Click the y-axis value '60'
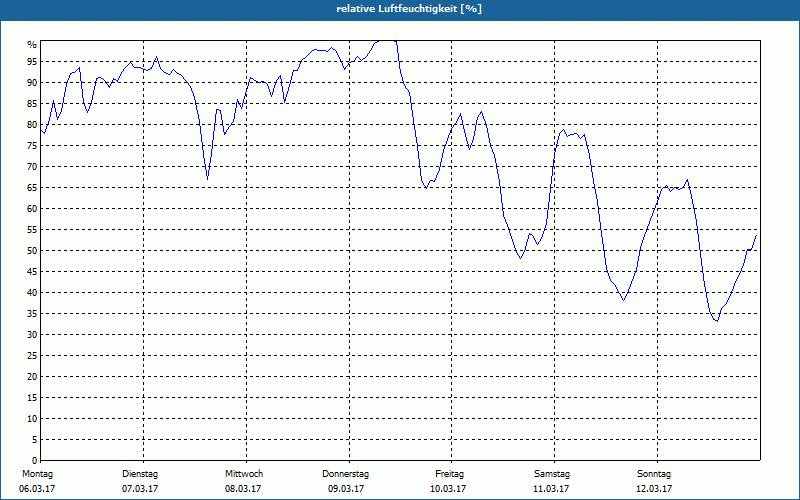This screenshot has height=500, width=800. tap(32, 209)
